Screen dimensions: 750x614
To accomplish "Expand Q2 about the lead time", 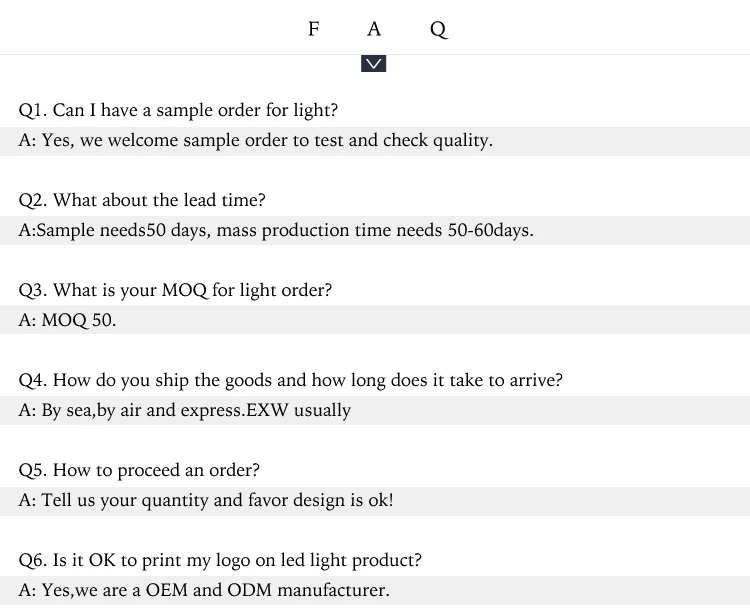I will coord(142,200).
